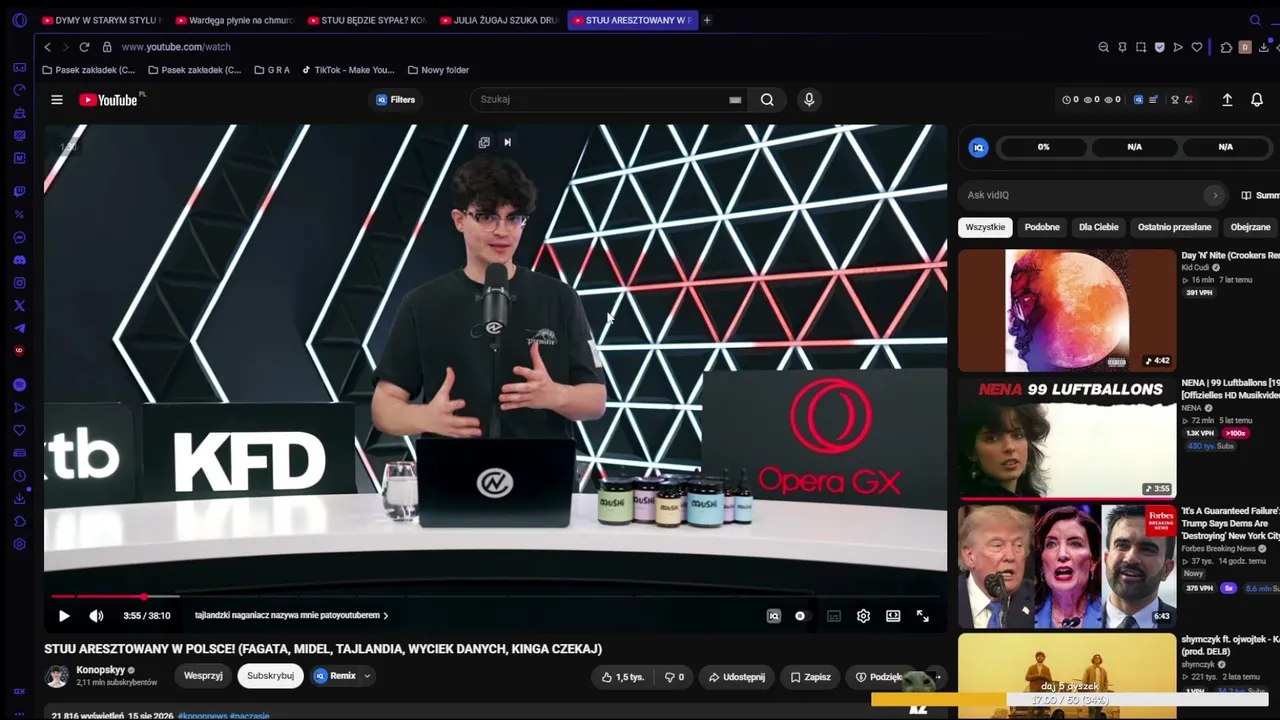This screenshot has width=1280, height=720.
Task: Open TikTok bookmark in bookmarks bar
Action: (348, 70)
